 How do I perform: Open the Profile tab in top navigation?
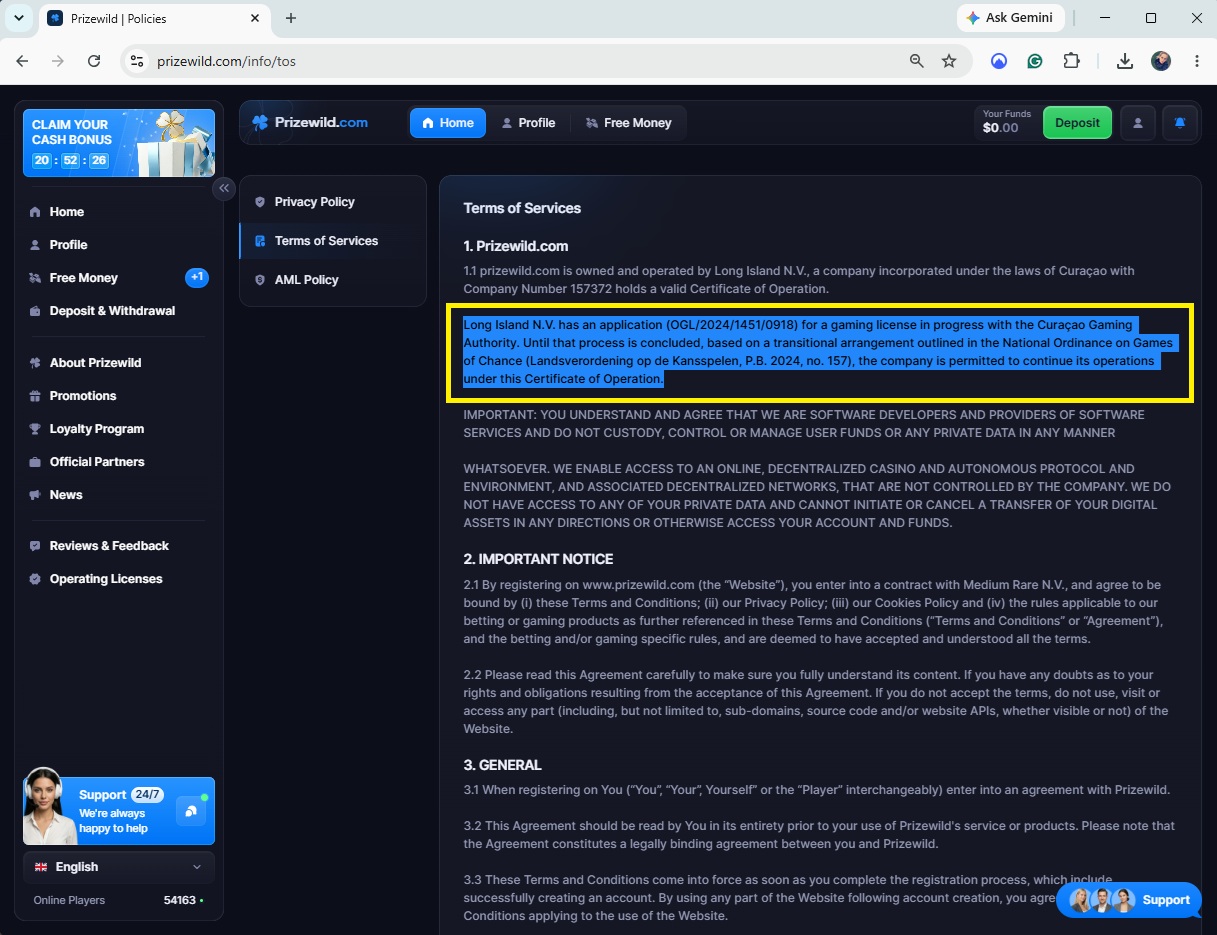[x=528, y=123]
